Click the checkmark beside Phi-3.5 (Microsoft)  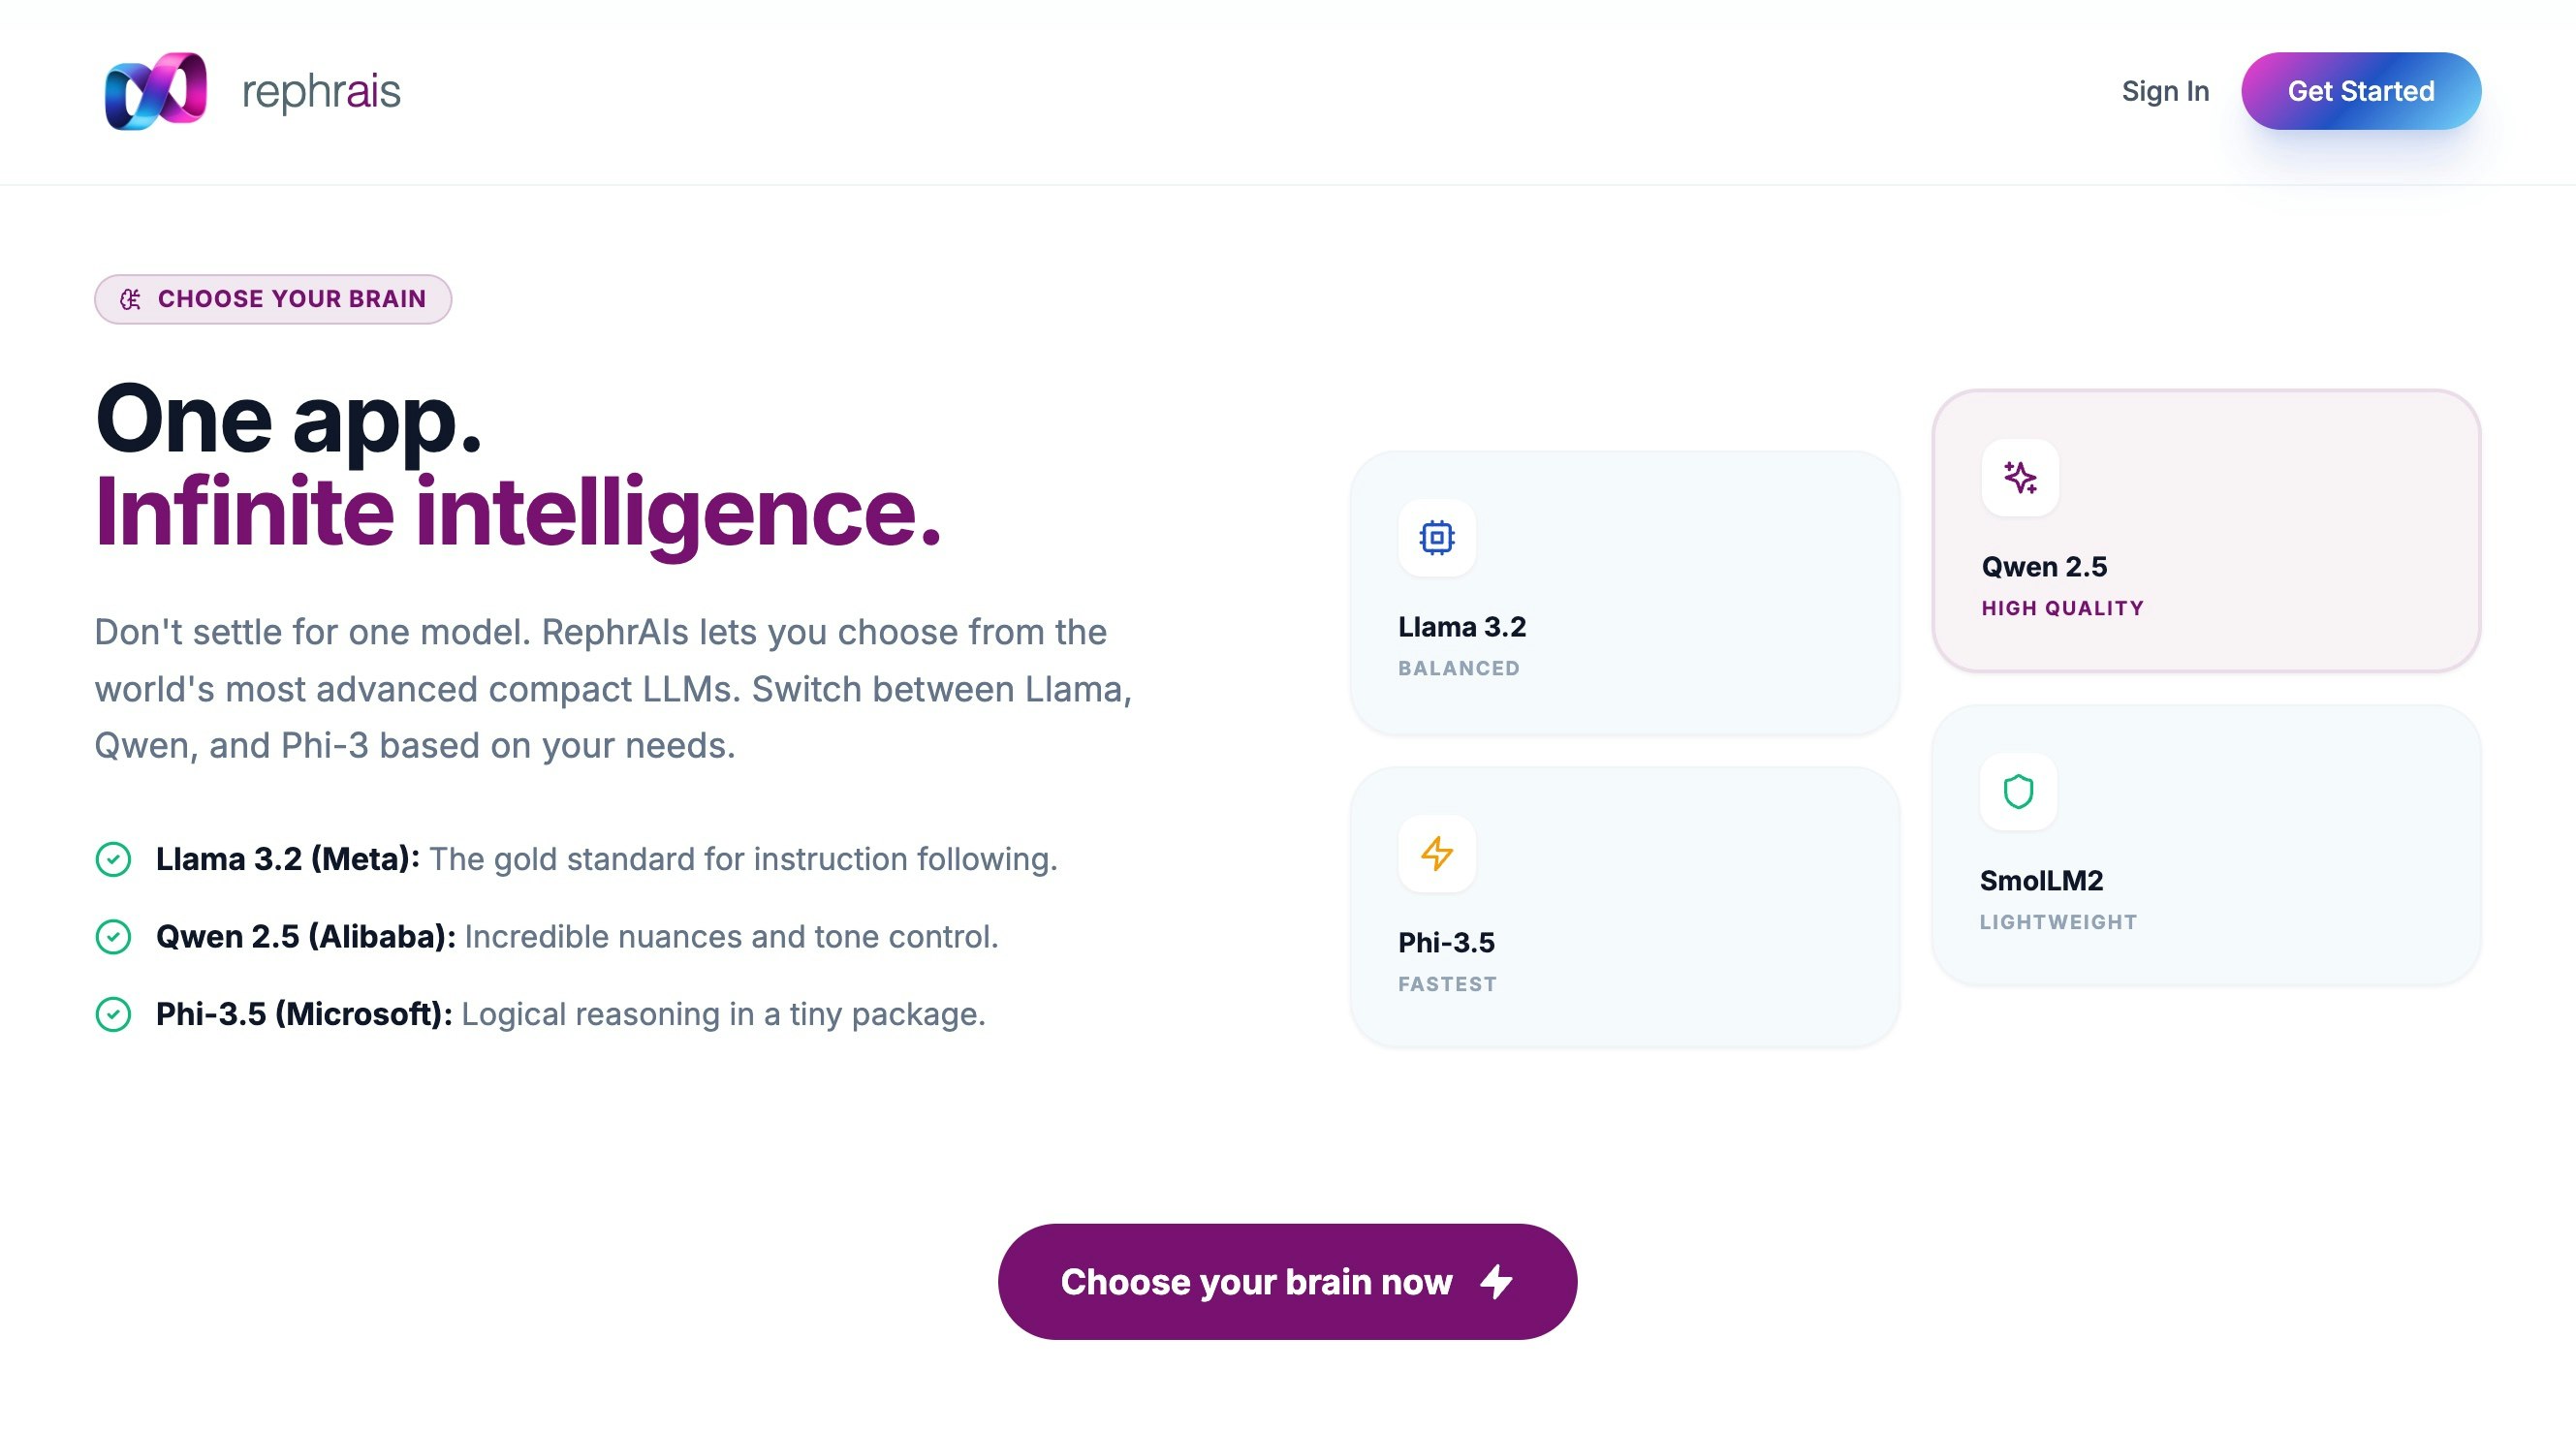tap(114, 1015)
